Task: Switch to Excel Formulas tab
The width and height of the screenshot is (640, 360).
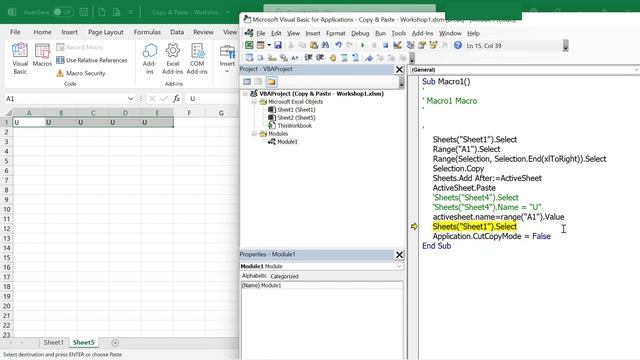Action: 147,32
